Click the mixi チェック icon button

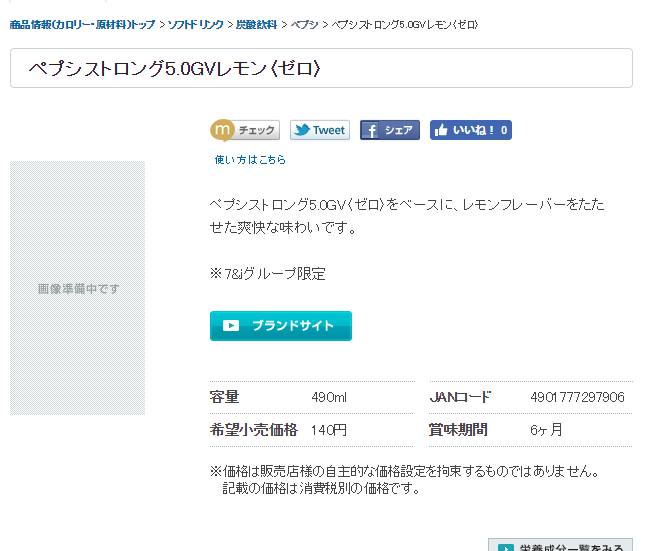(x=244, y=130)
